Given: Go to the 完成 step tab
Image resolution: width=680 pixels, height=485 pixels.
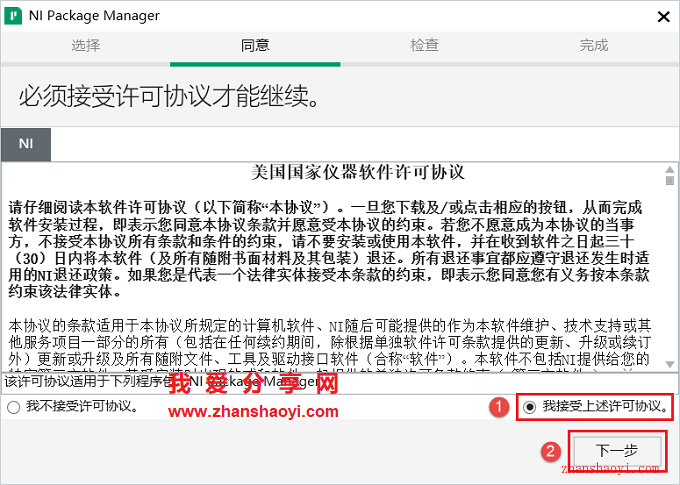Looking at the screenshot, I should click(x=594, y=45).
